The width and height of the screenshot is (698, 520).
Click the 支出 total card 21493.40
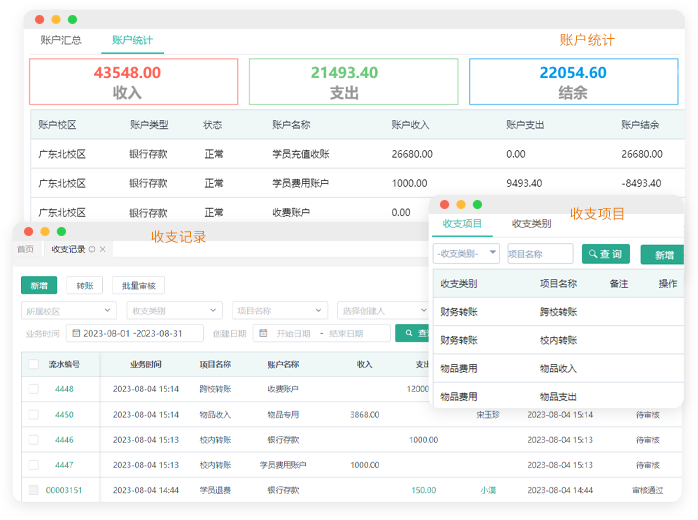point(353,82)
